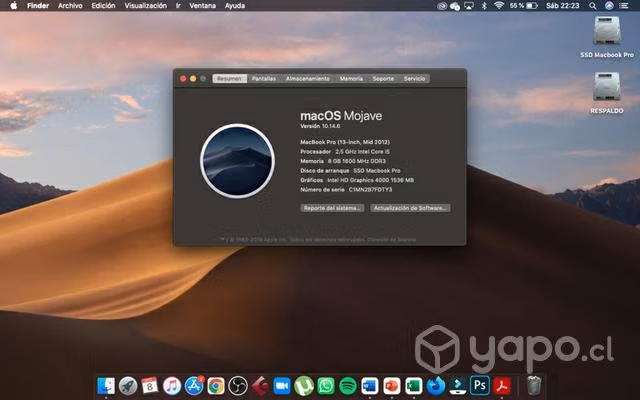Open Finder from the Dock
640x400 pixels.
tap(106, 385)
